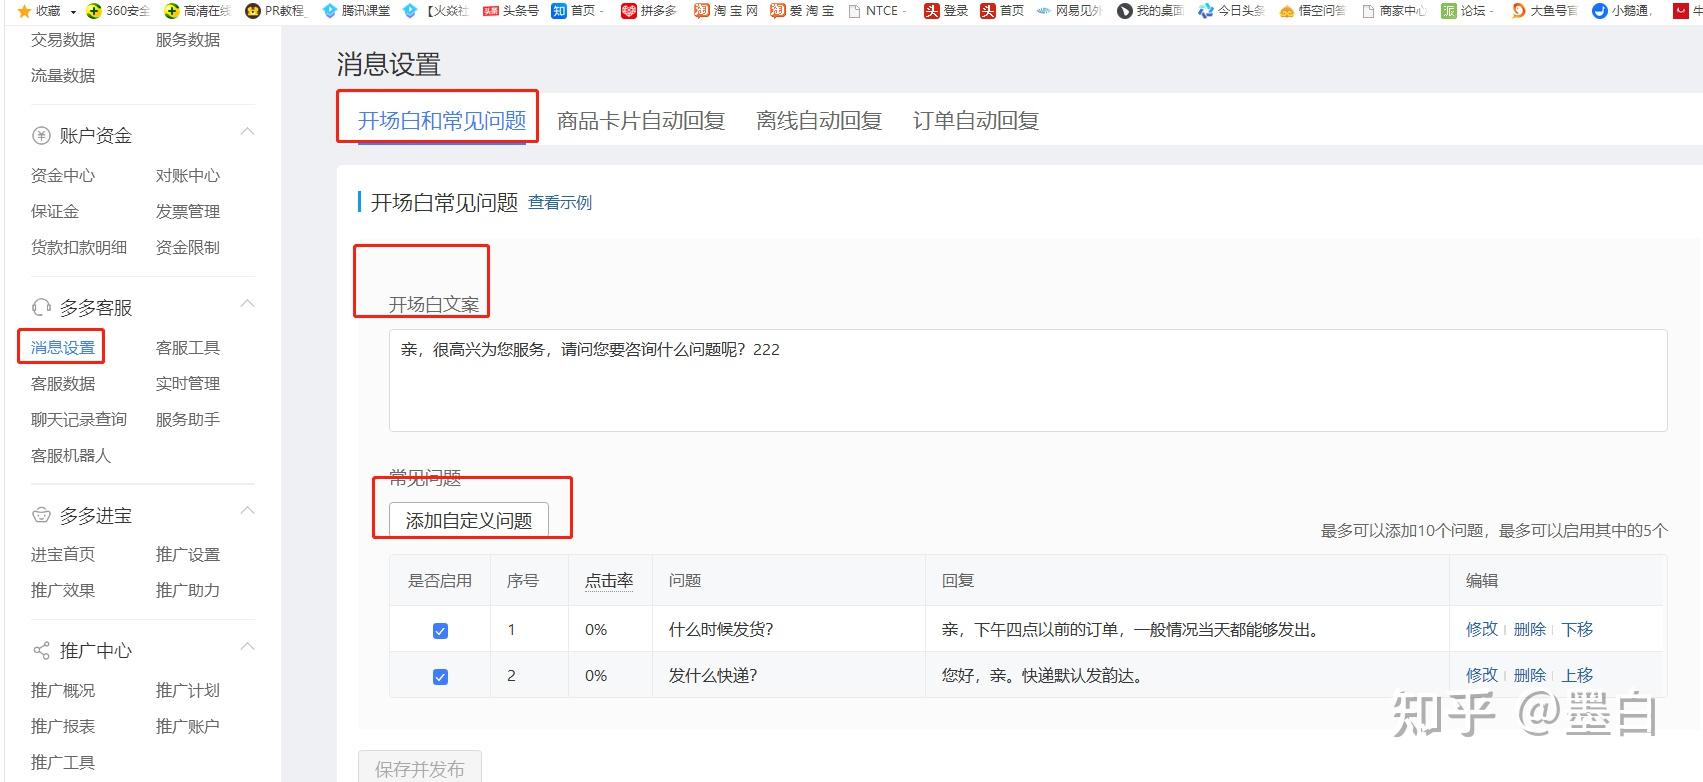Viewport: 1703px width, 782px height.
Task: Open the 商家中心 bookmark
Action: 1394,11
